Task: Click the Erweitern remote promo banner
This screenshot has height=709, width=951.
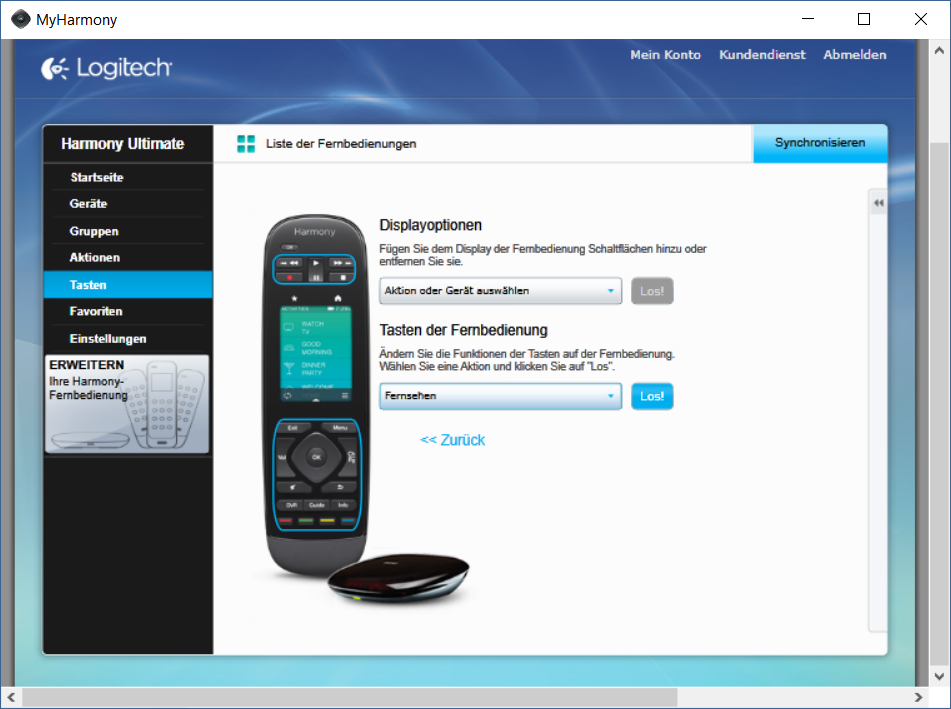Action: [127, 405]
